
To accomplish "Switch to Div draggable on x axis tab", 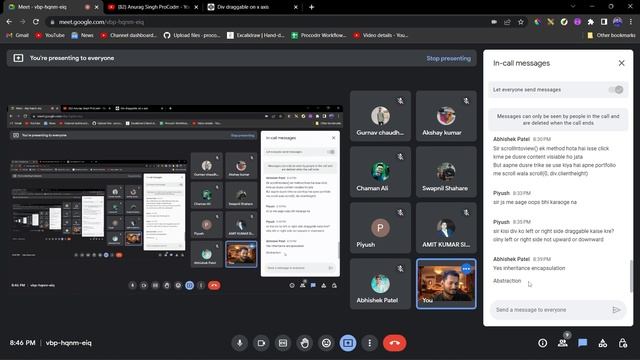I will (253, 7).
